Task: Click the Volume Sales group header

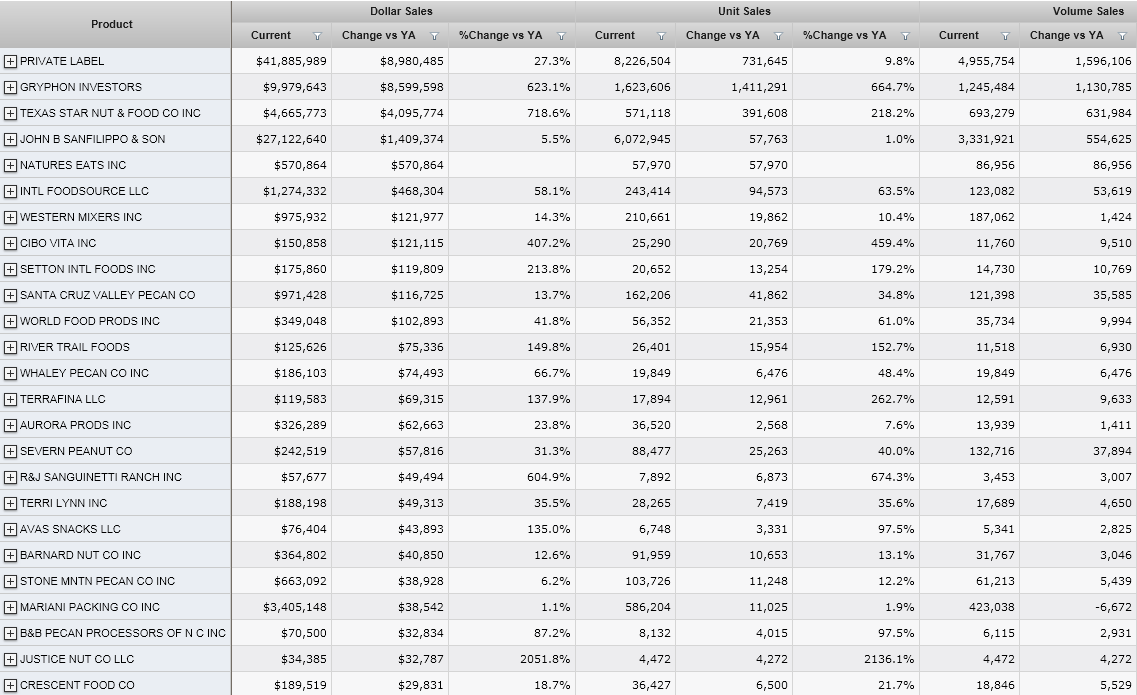Action: point(1087,11)
